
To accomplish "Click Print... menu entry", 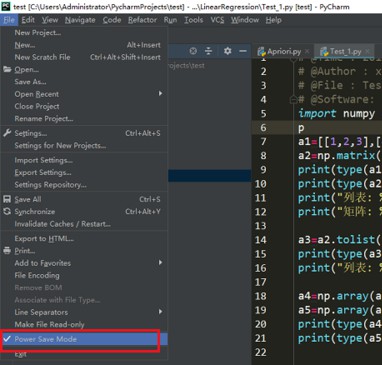I will pyautogui.click(x=83, y=251).
